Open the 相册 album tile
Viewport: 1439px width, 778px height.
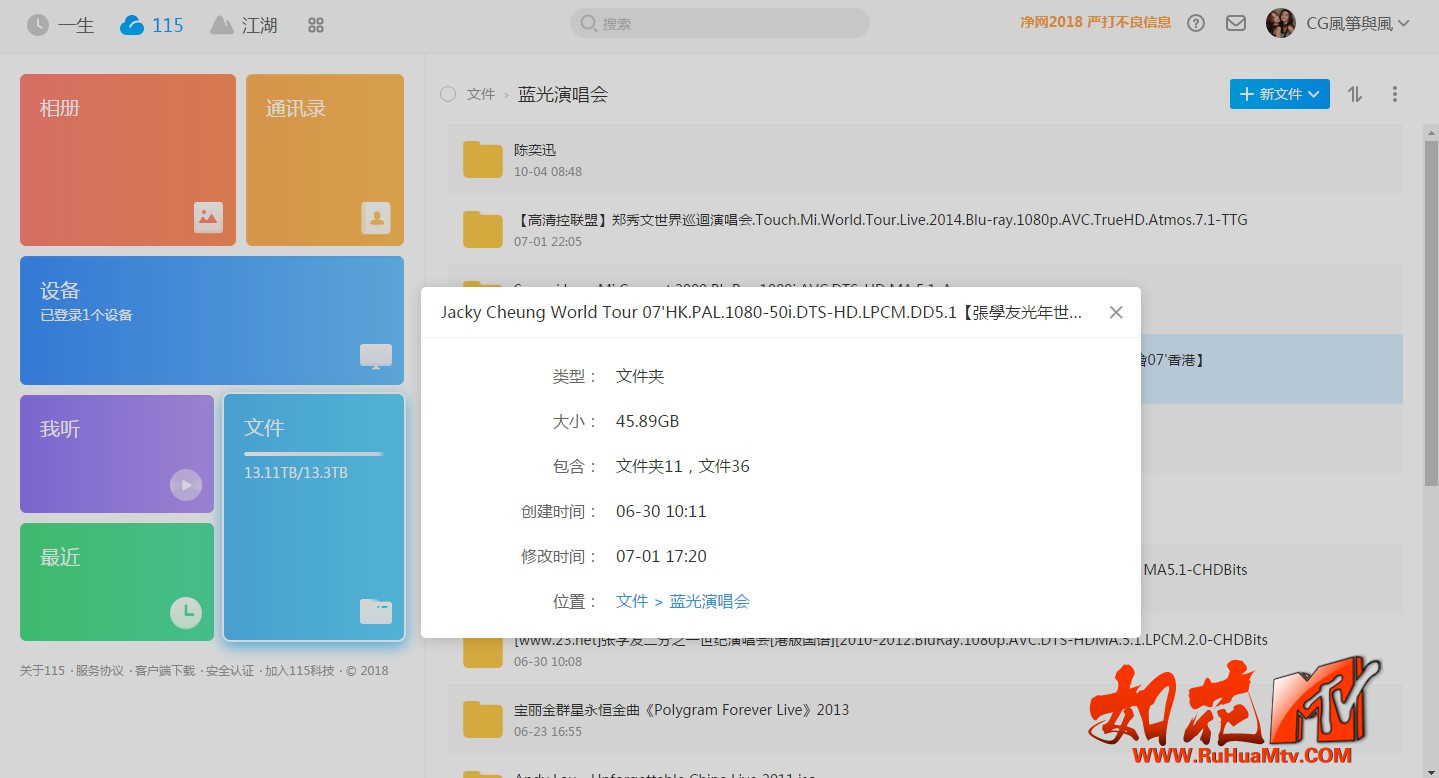pyautogui.click(x=128, y=160)
